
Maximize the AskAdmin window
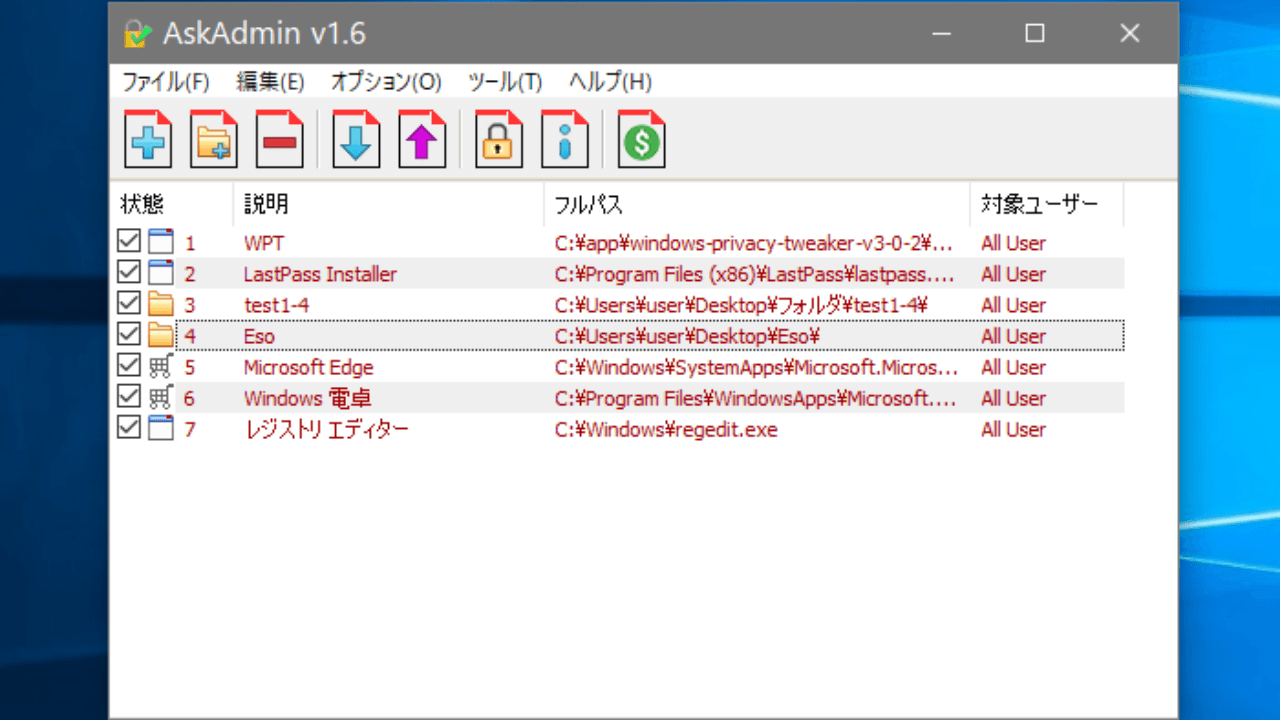click(x=1035, y=33)
